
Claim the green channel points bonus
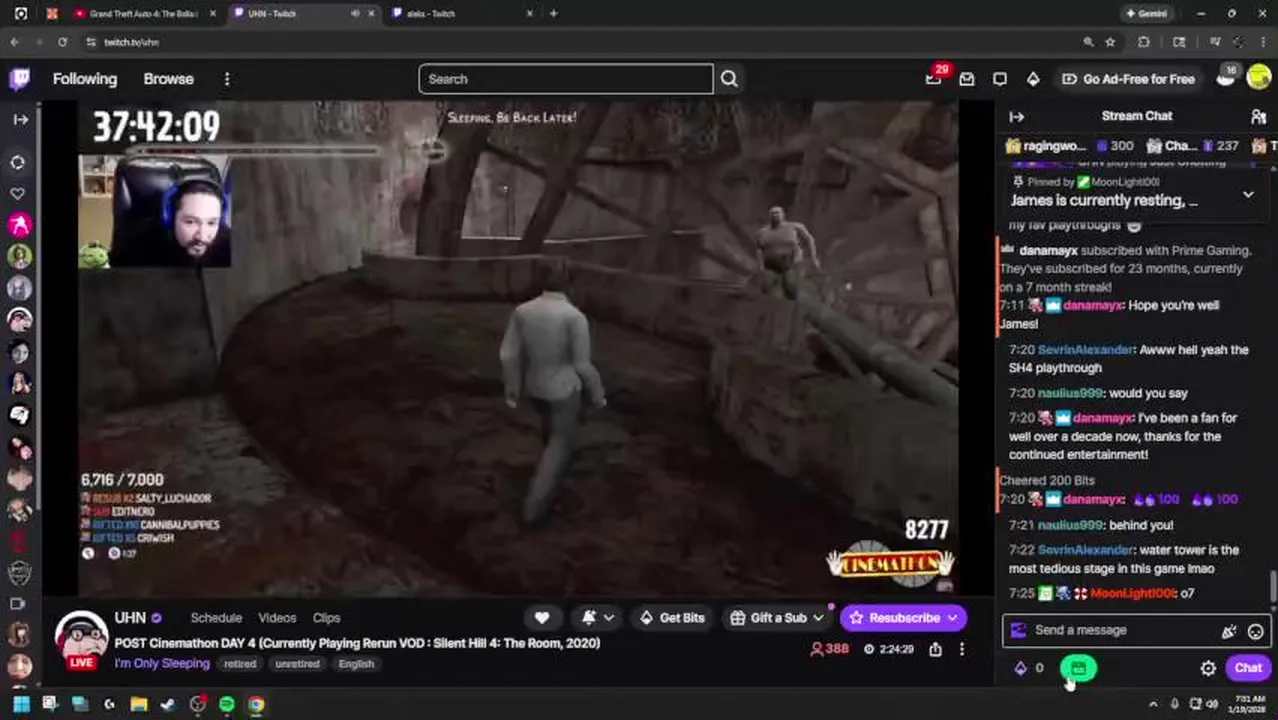pos(1078,668)
